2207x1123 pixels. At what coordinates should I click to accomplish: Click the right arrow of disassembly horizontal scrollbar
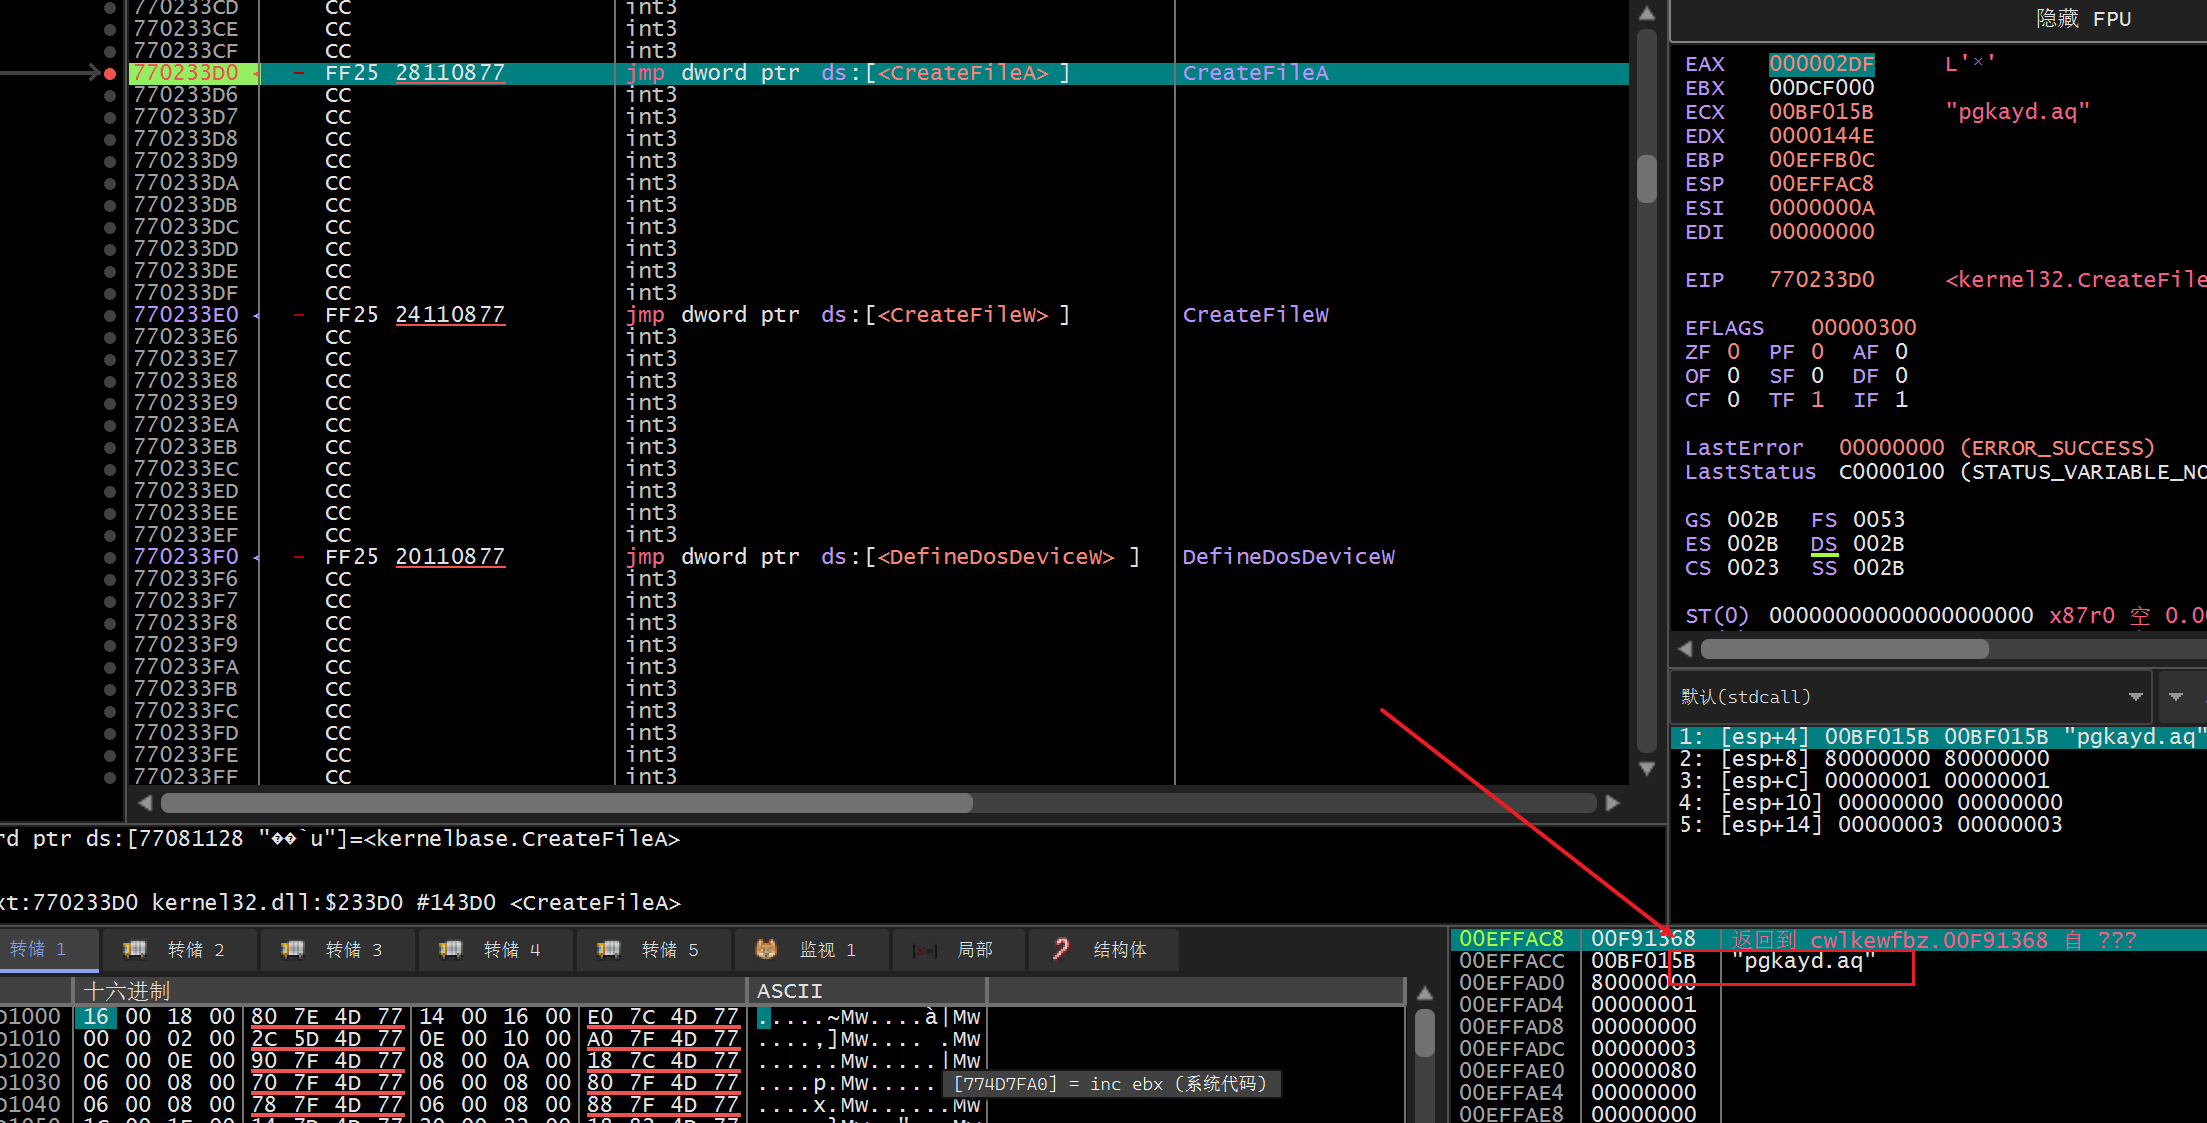coord(1612,803)
